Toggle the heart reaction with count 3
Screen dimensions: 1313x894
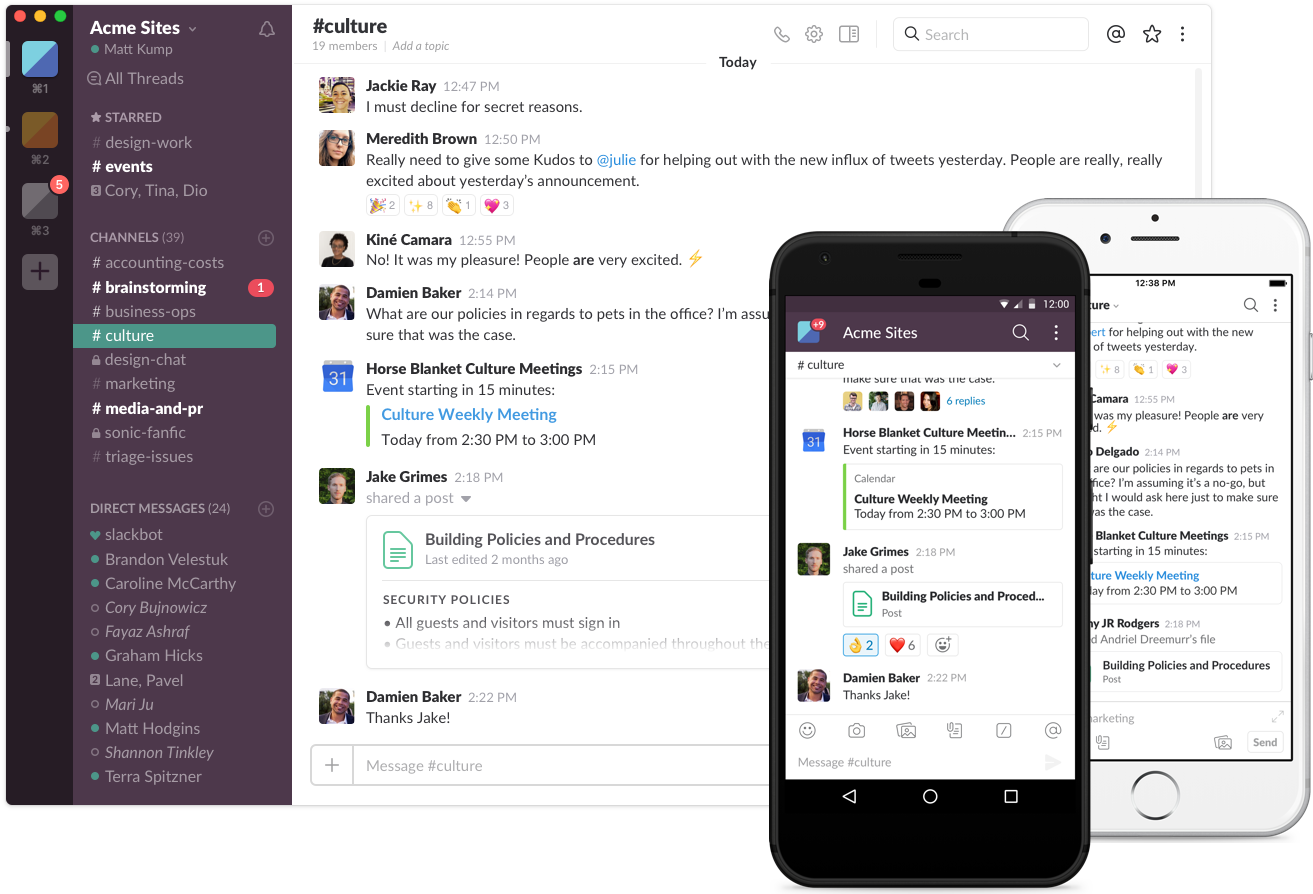point(496,205)
